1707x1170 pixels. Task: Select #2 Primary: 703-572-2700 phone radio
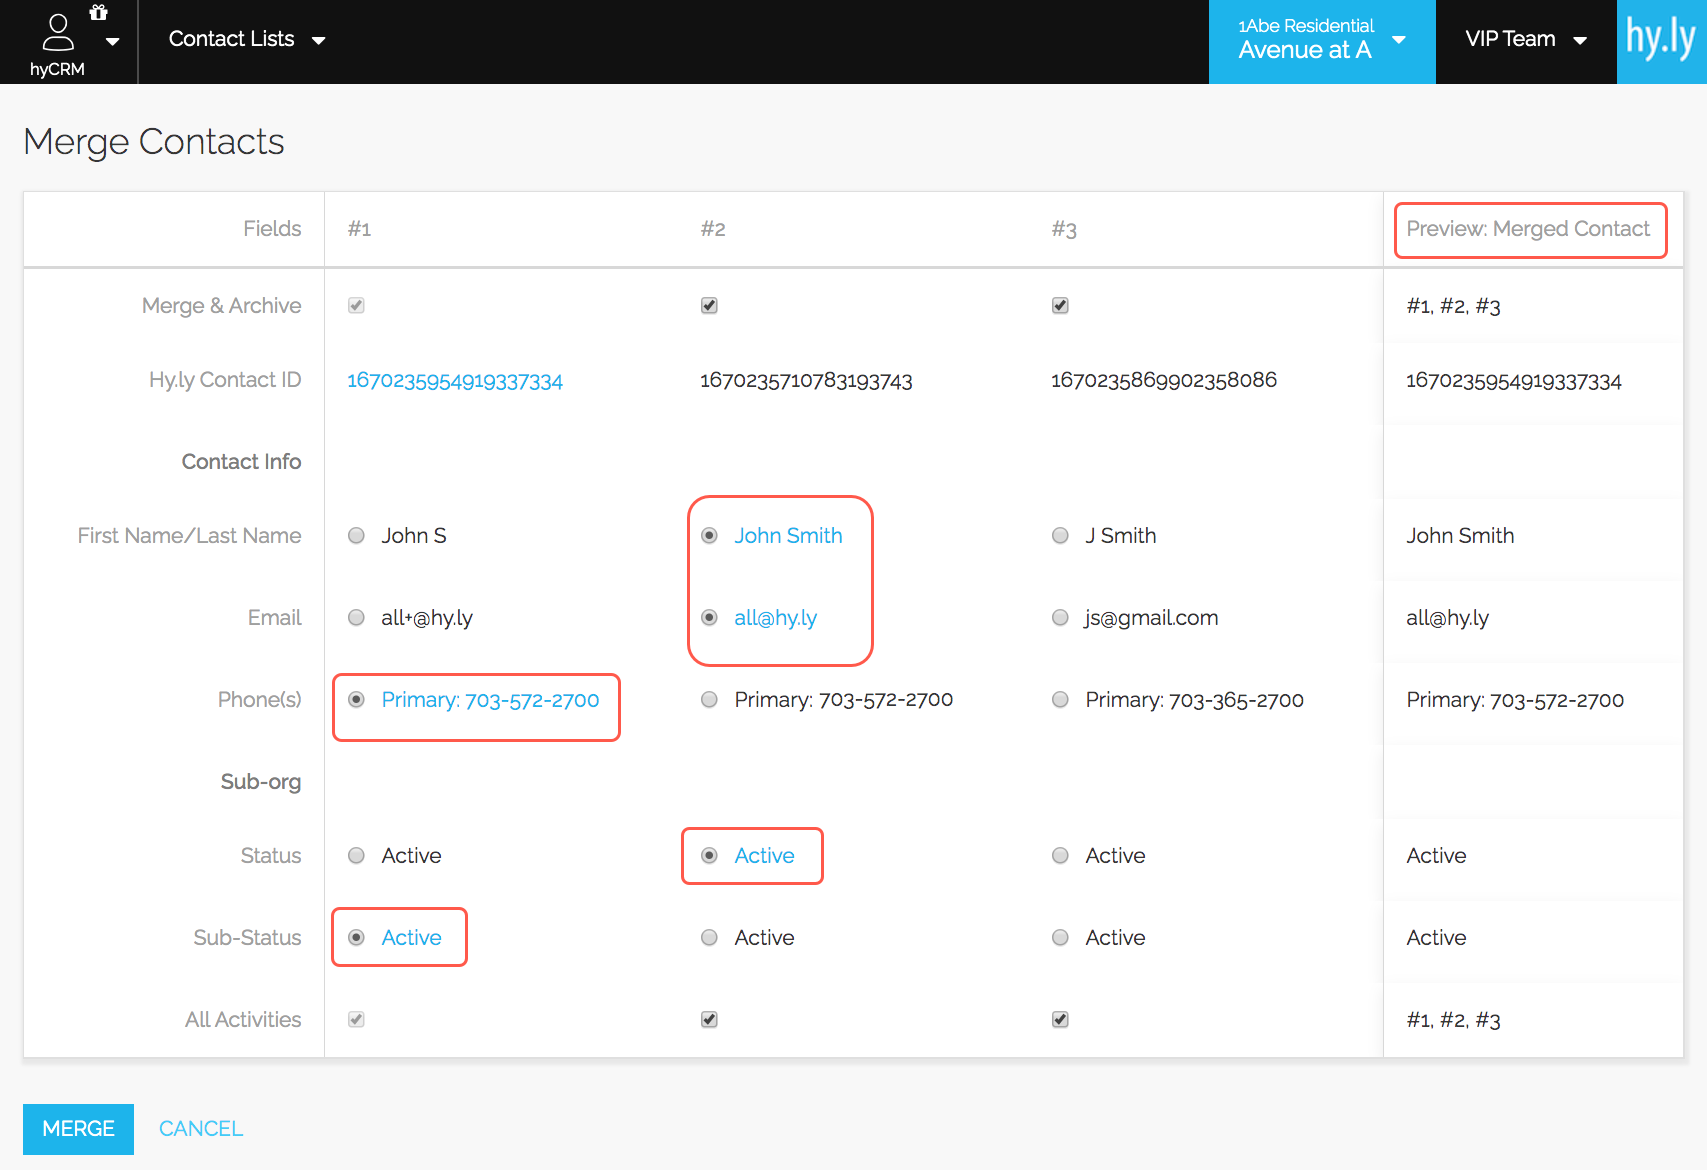[709, 699]
